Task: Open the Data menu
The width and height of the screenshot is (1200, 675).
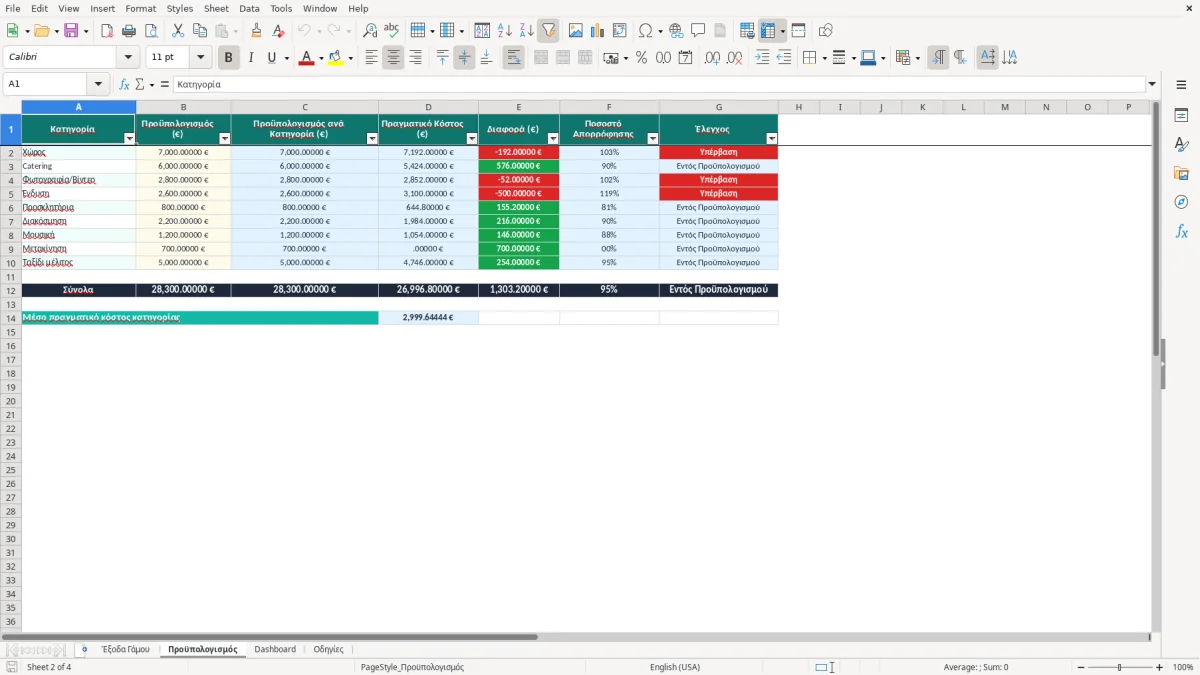Action: pos(249,8)
